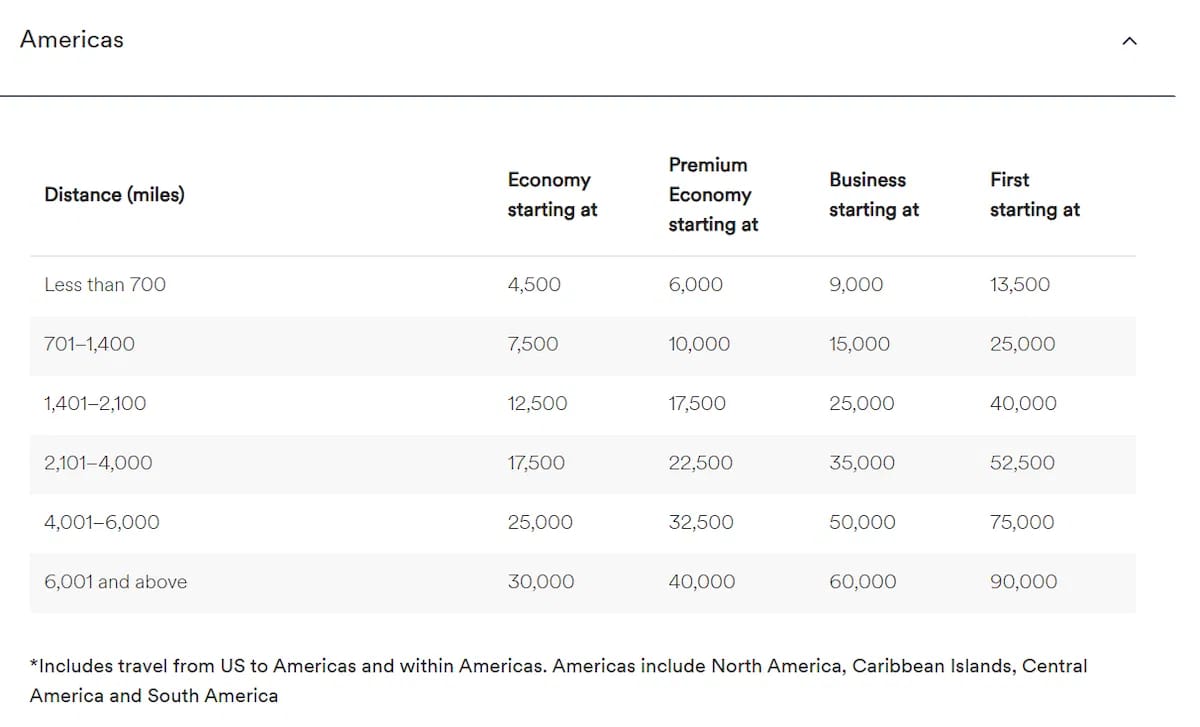Screen dimensions: 1200x727
Task: Click the 90,000 First class cell
Action: [1023, 582]
